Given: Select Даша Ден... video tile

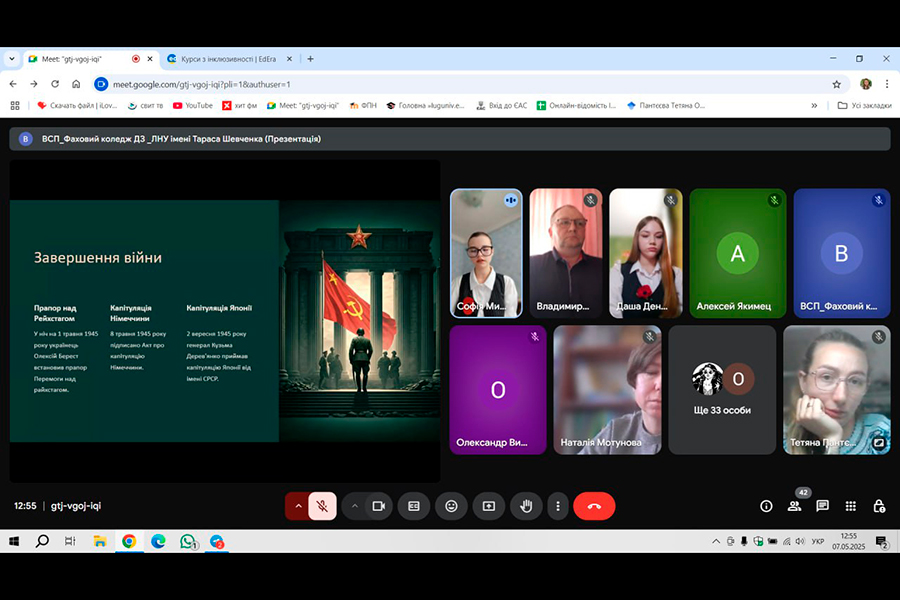Looking at the screenshot, I should [646, 253].
